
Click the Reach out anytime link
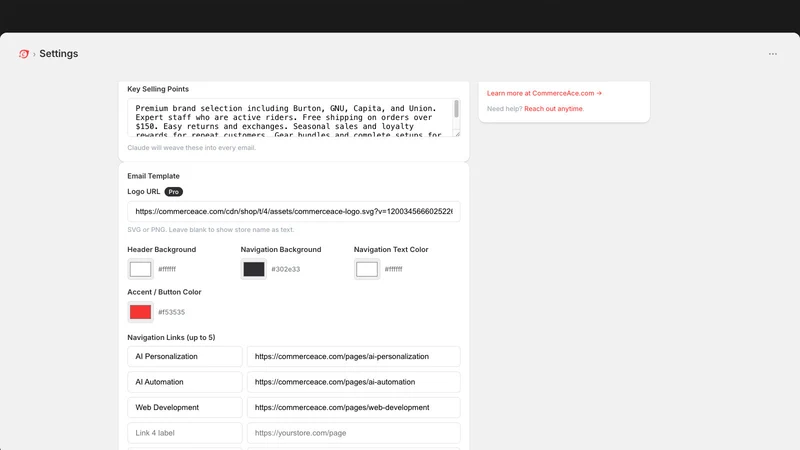[554, 109]
